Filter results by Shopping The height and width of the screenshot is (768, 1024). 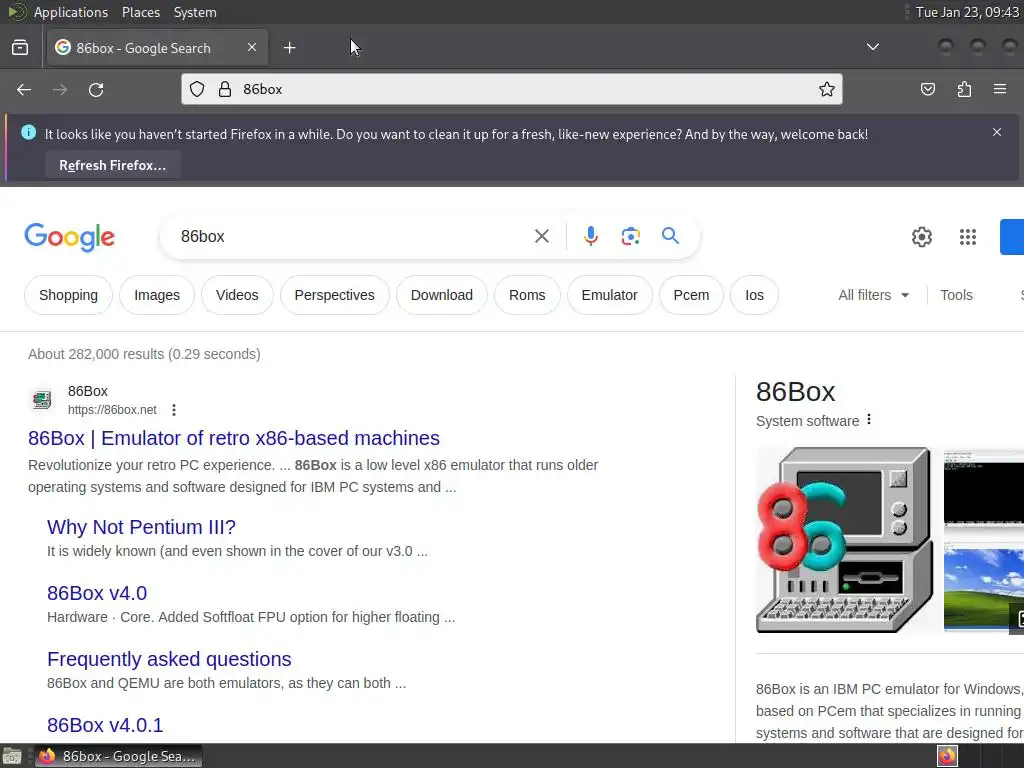[x=69, y=295]
